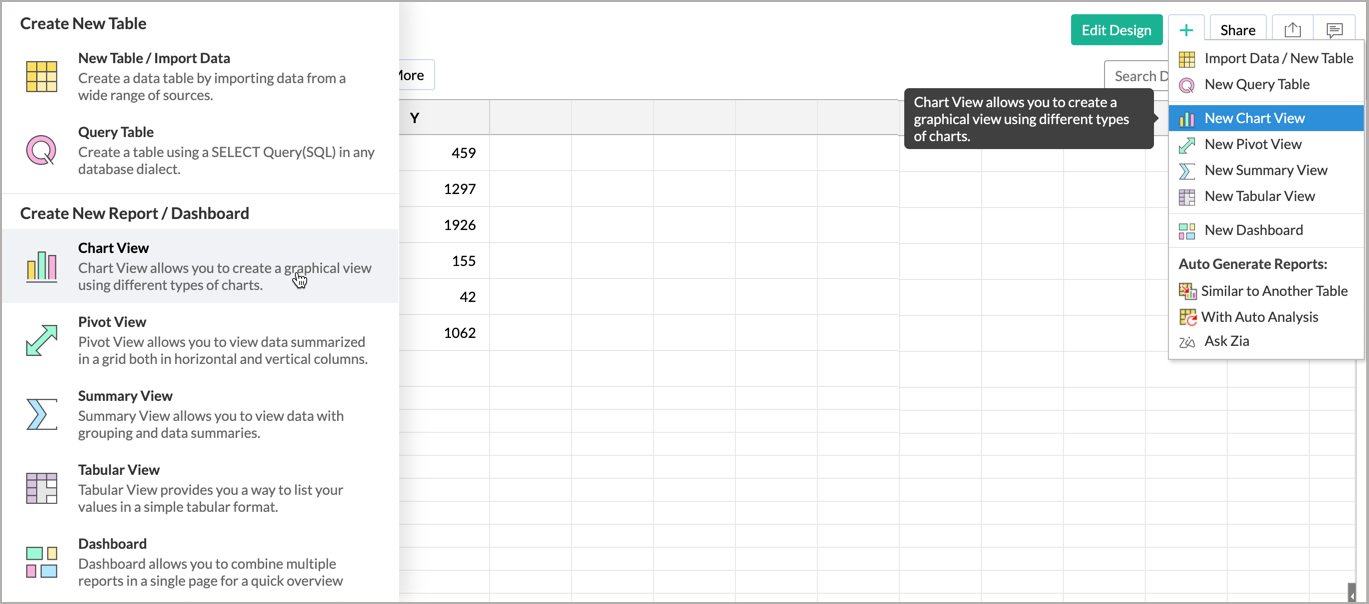Choose New Dashboard in dropdown menu
This screenshot has height=604, width=1369.
pyautogui.click(x=1253, y=230)
